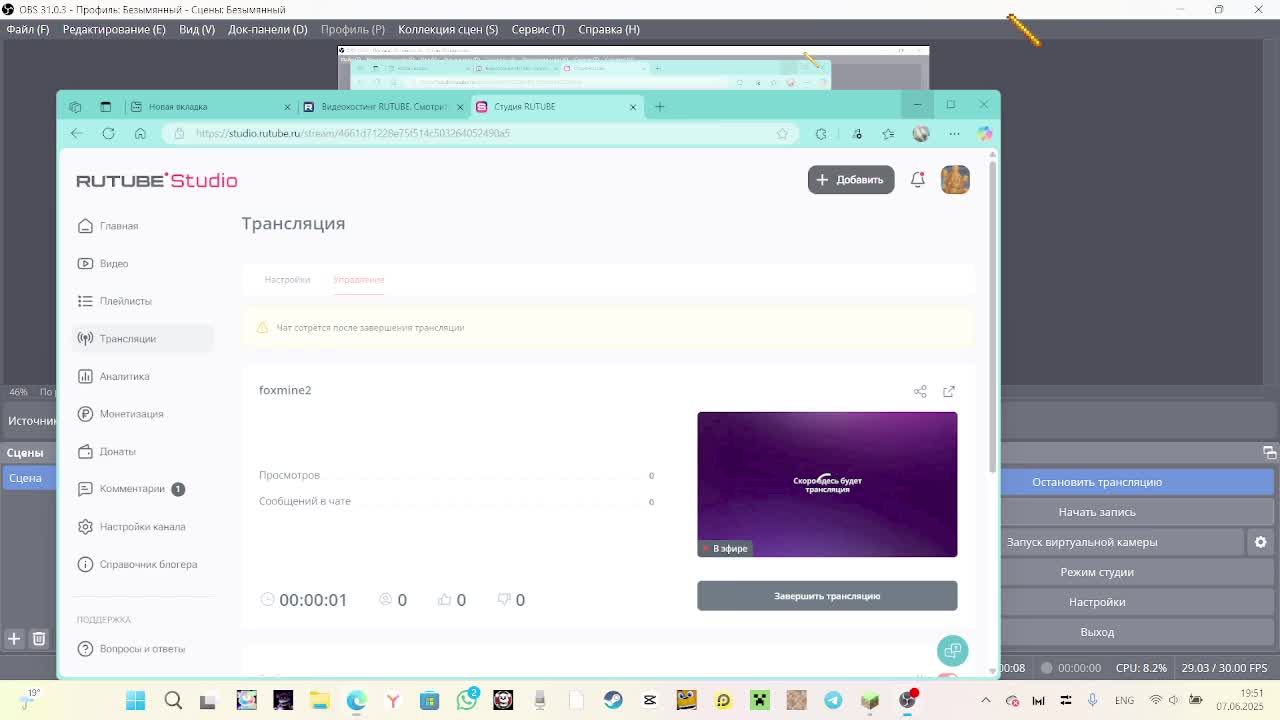Open the Аналитика sidebar section
Image resolution: width=1280 pixels, height=720 pixels.
[x=114, y=377]
